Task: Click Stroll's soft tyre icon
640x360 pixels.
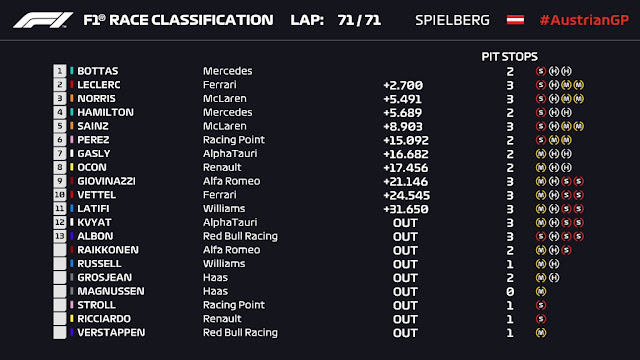Action: click(541, 305)
